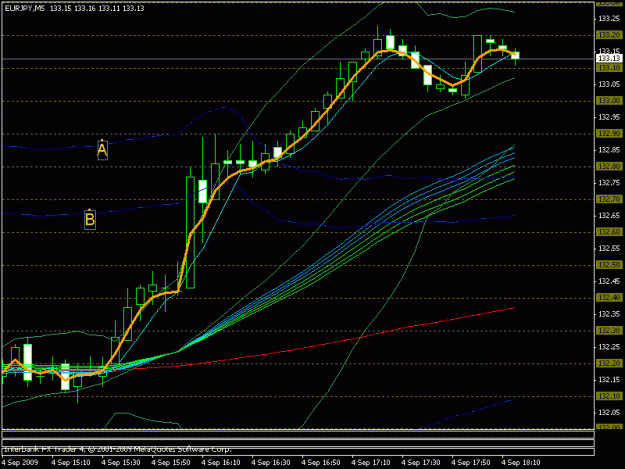This screenshot has height=469, width=625.
Task: Click the highlighted 132.70 price level label
Action: [609, 199]
